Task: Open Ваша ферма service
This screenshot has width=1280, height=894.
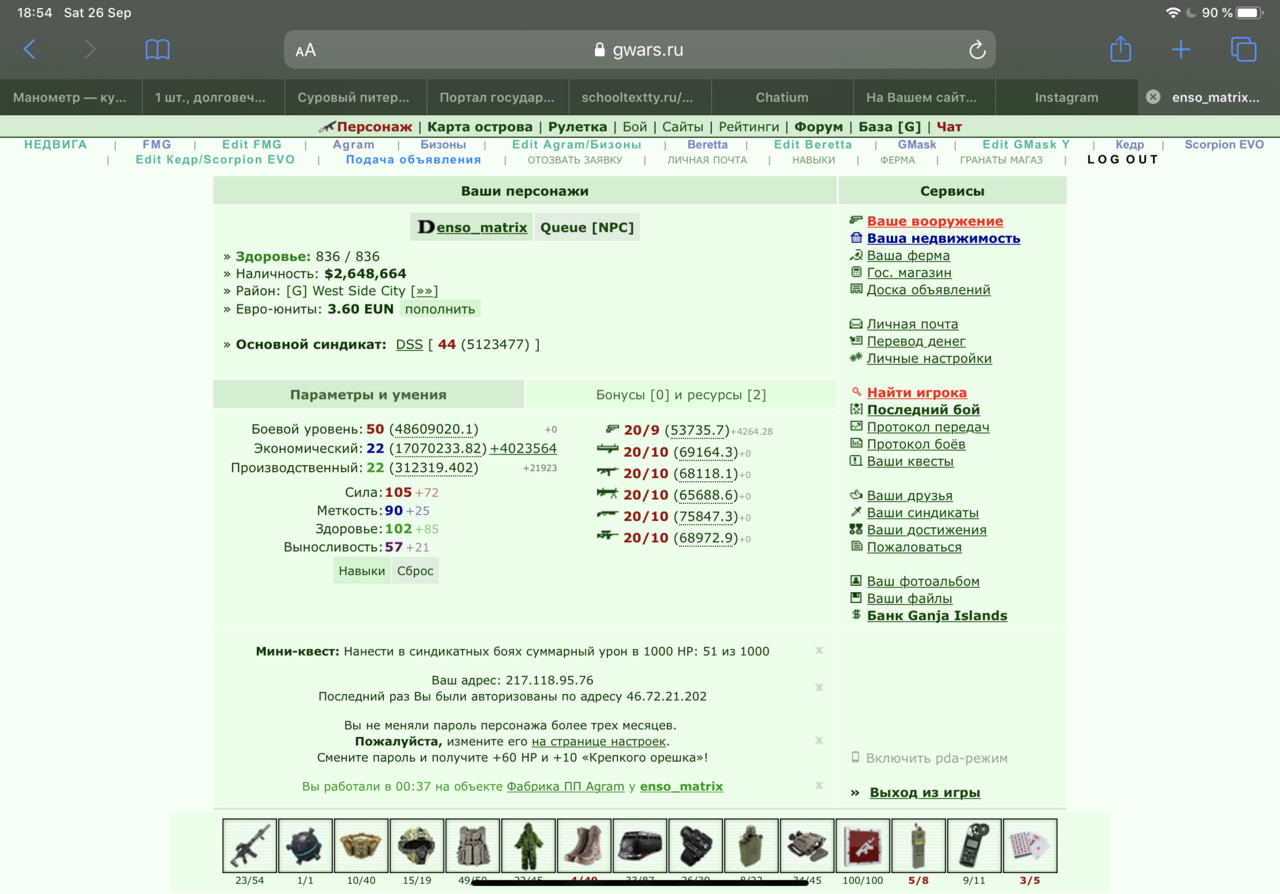Action: [x=908, y=255]
